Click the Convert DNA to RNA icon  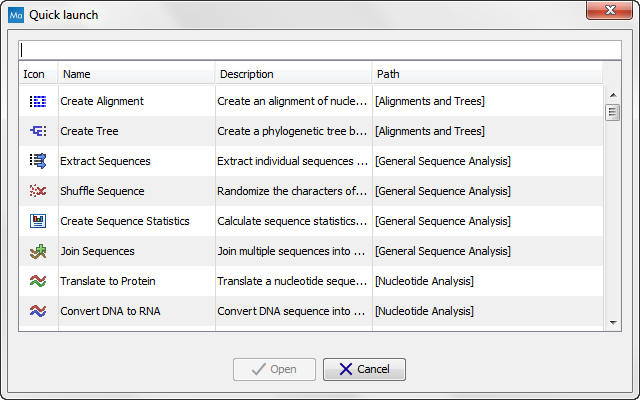38,311
